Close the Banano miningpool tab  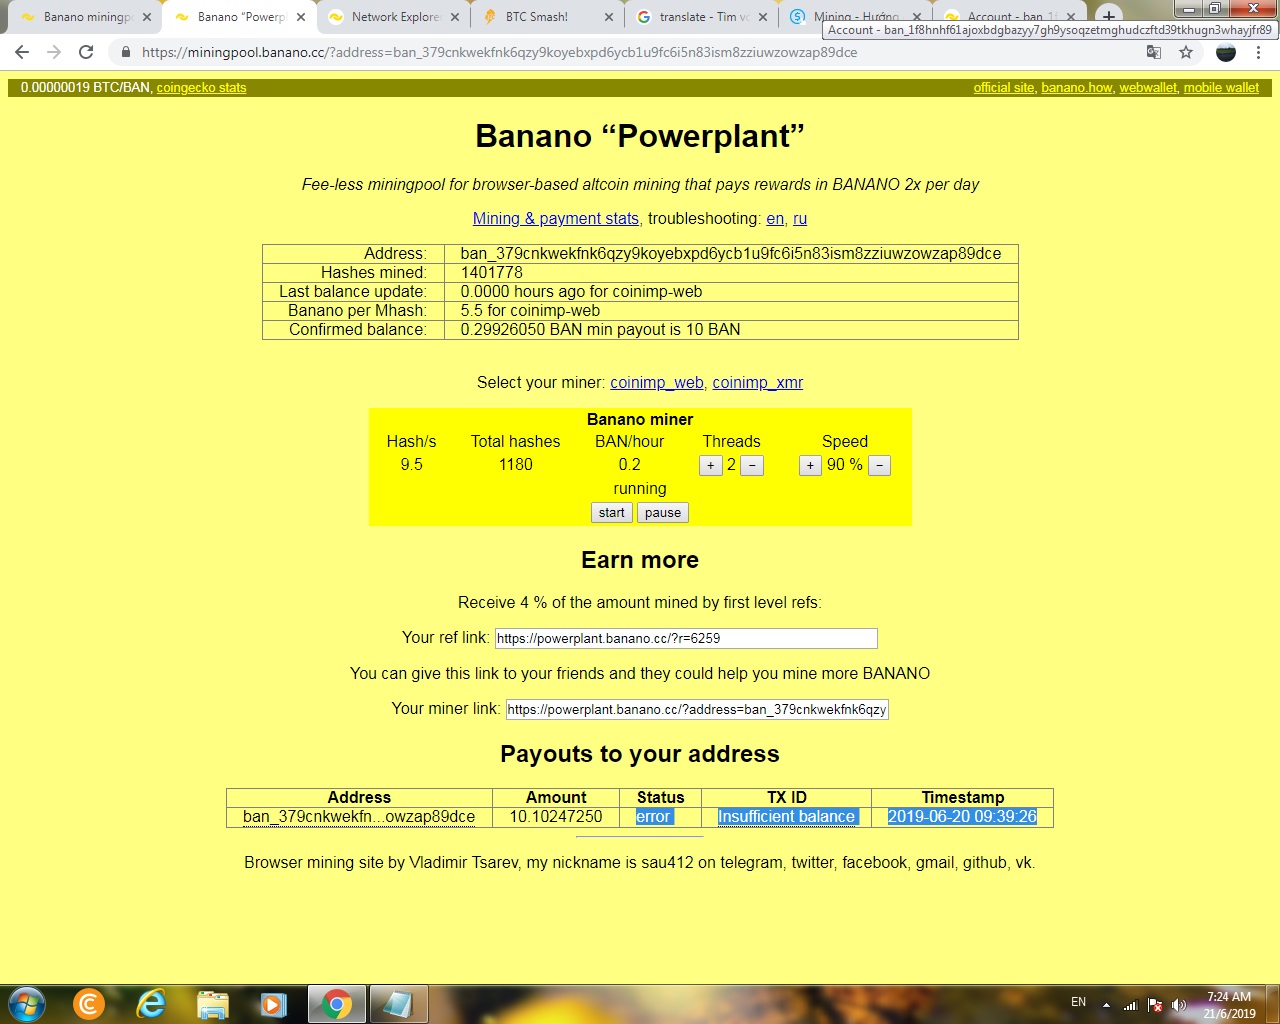point(147,17)
